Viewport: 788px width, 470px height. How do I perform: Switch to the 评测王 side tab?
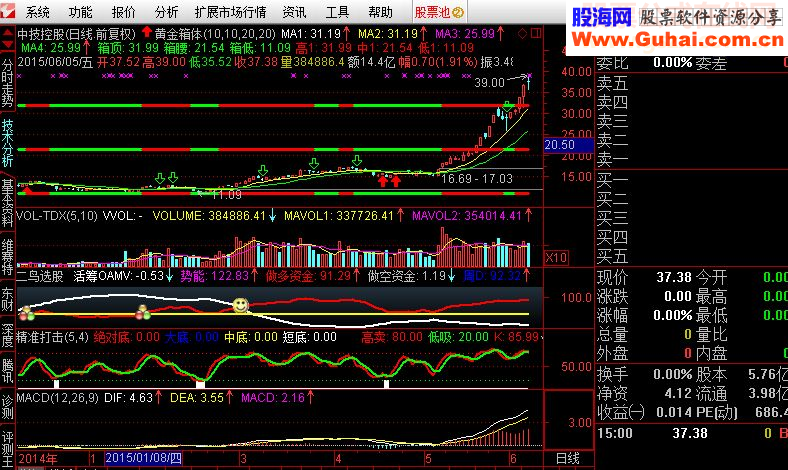7,449
